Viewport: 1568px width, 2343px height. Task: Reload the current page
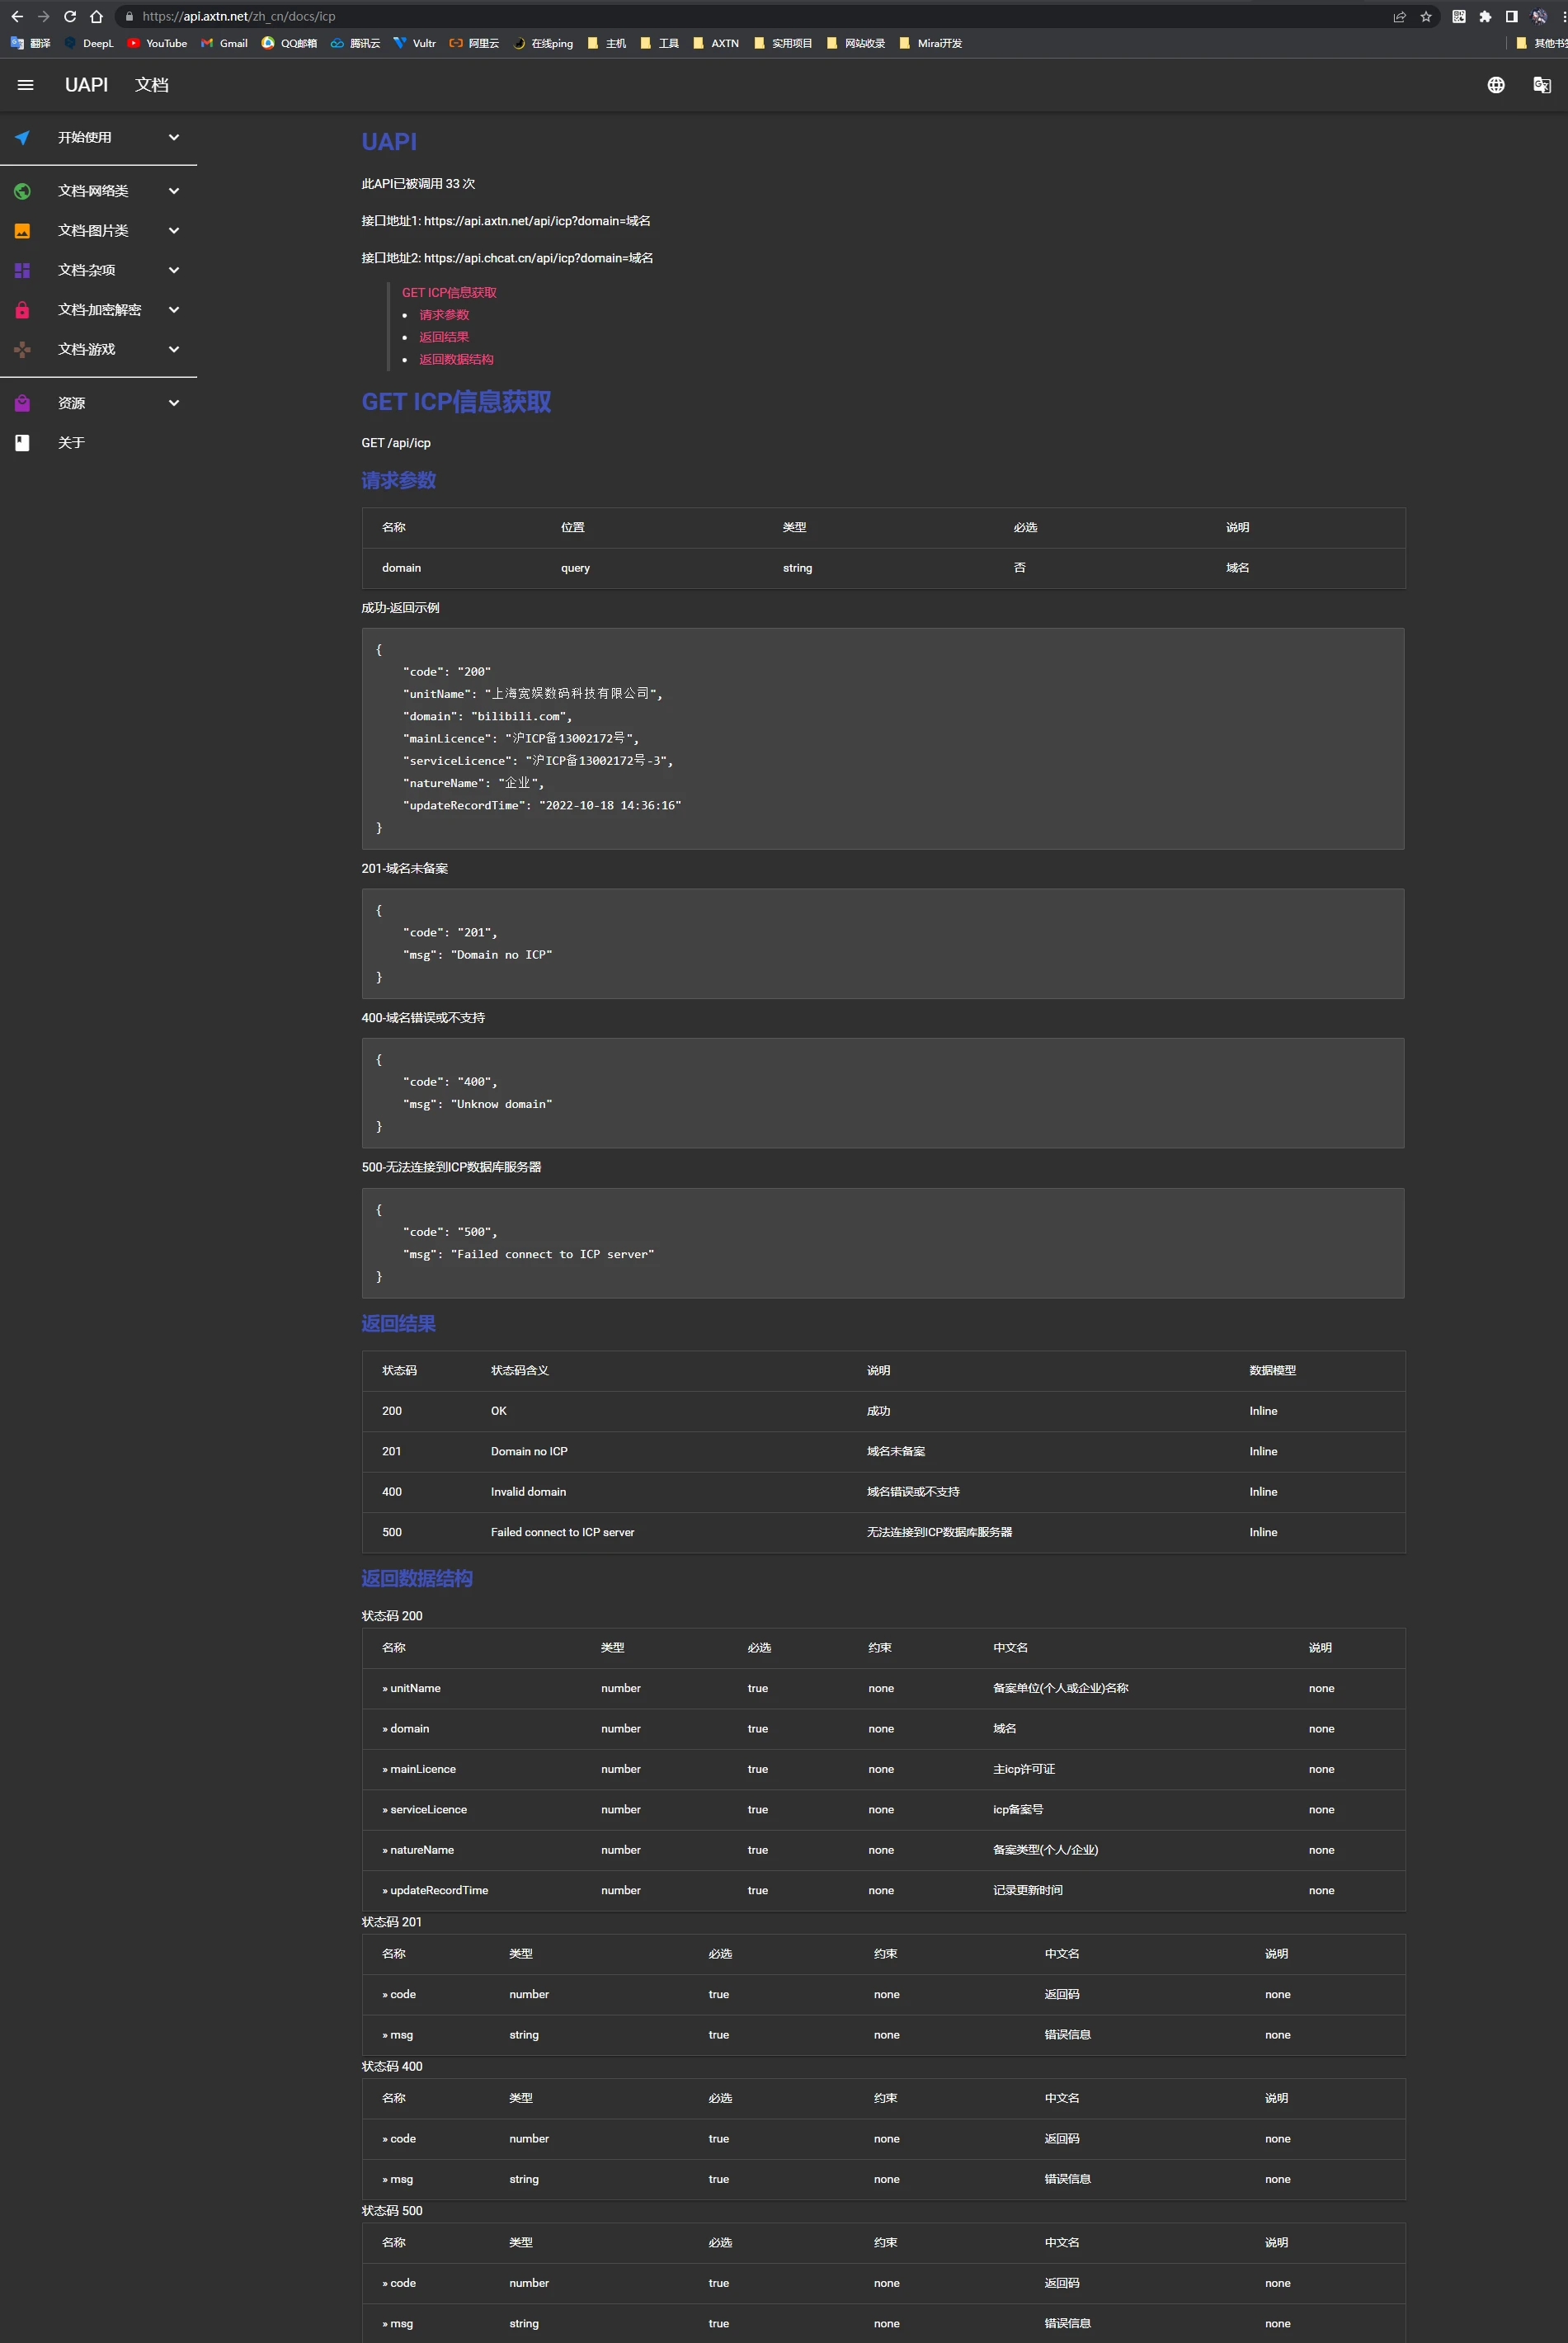point(70,16)
